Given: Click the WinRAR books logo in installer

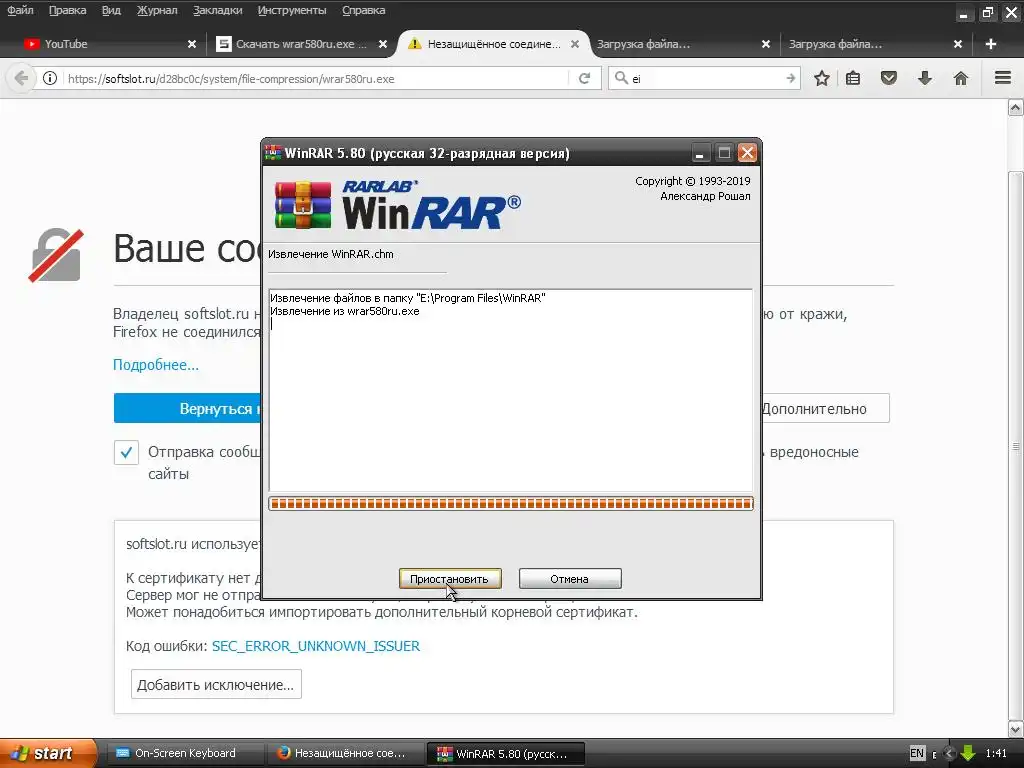Looking at the screenshot, I should pos(302,205).
